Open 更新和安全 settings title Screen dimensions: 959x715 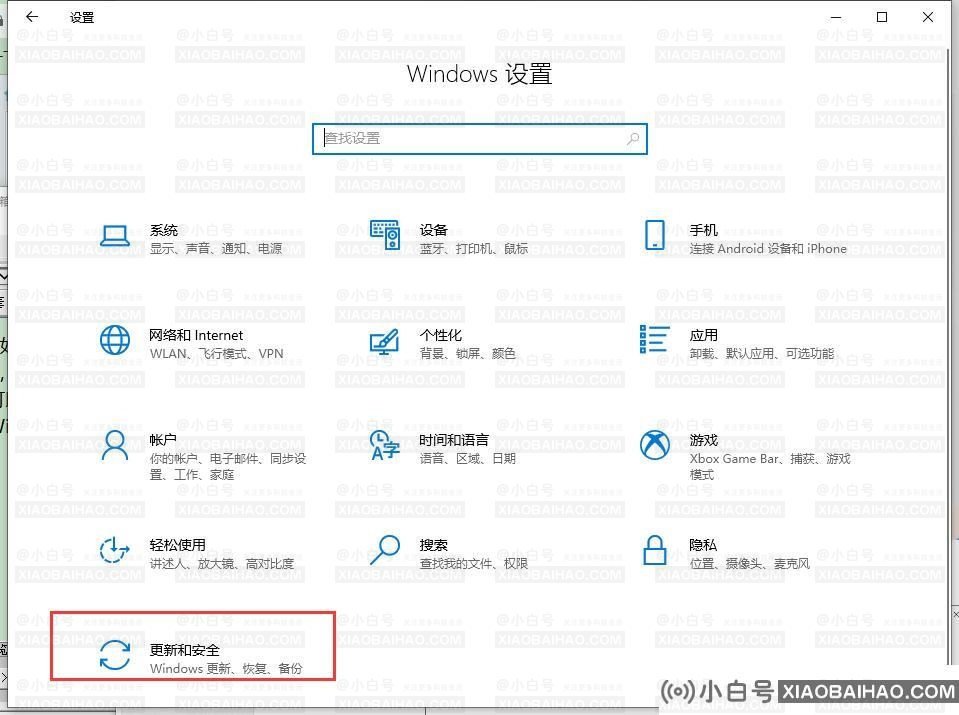[x=185, y=650]
